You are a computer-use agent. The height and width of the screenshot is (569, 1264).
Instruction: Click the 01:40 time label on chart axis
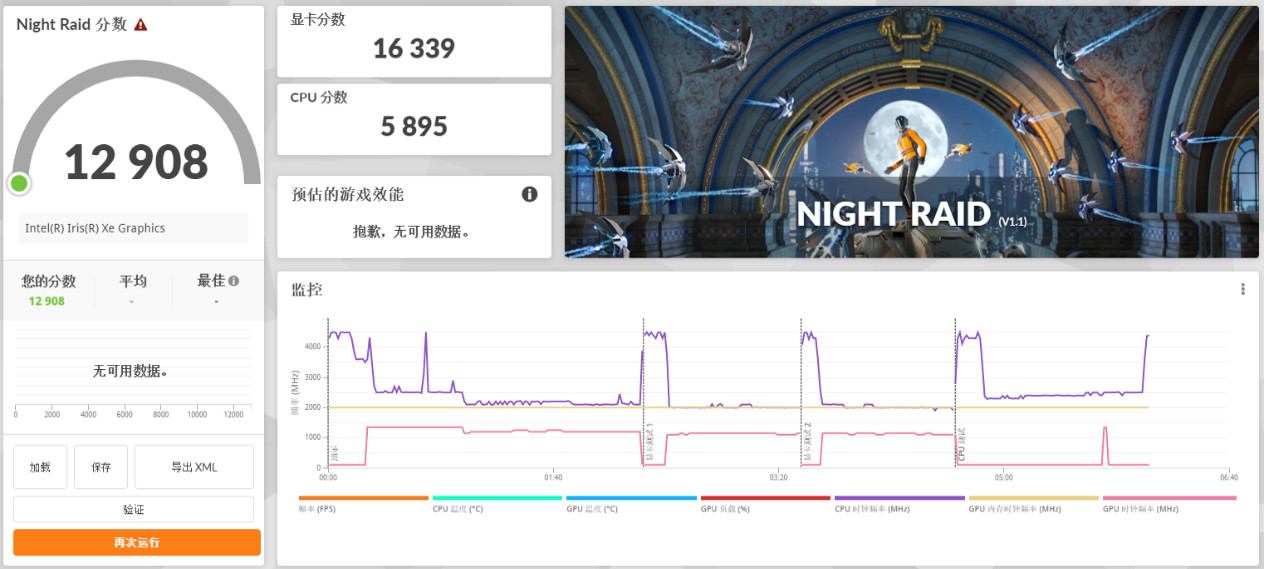553,477
